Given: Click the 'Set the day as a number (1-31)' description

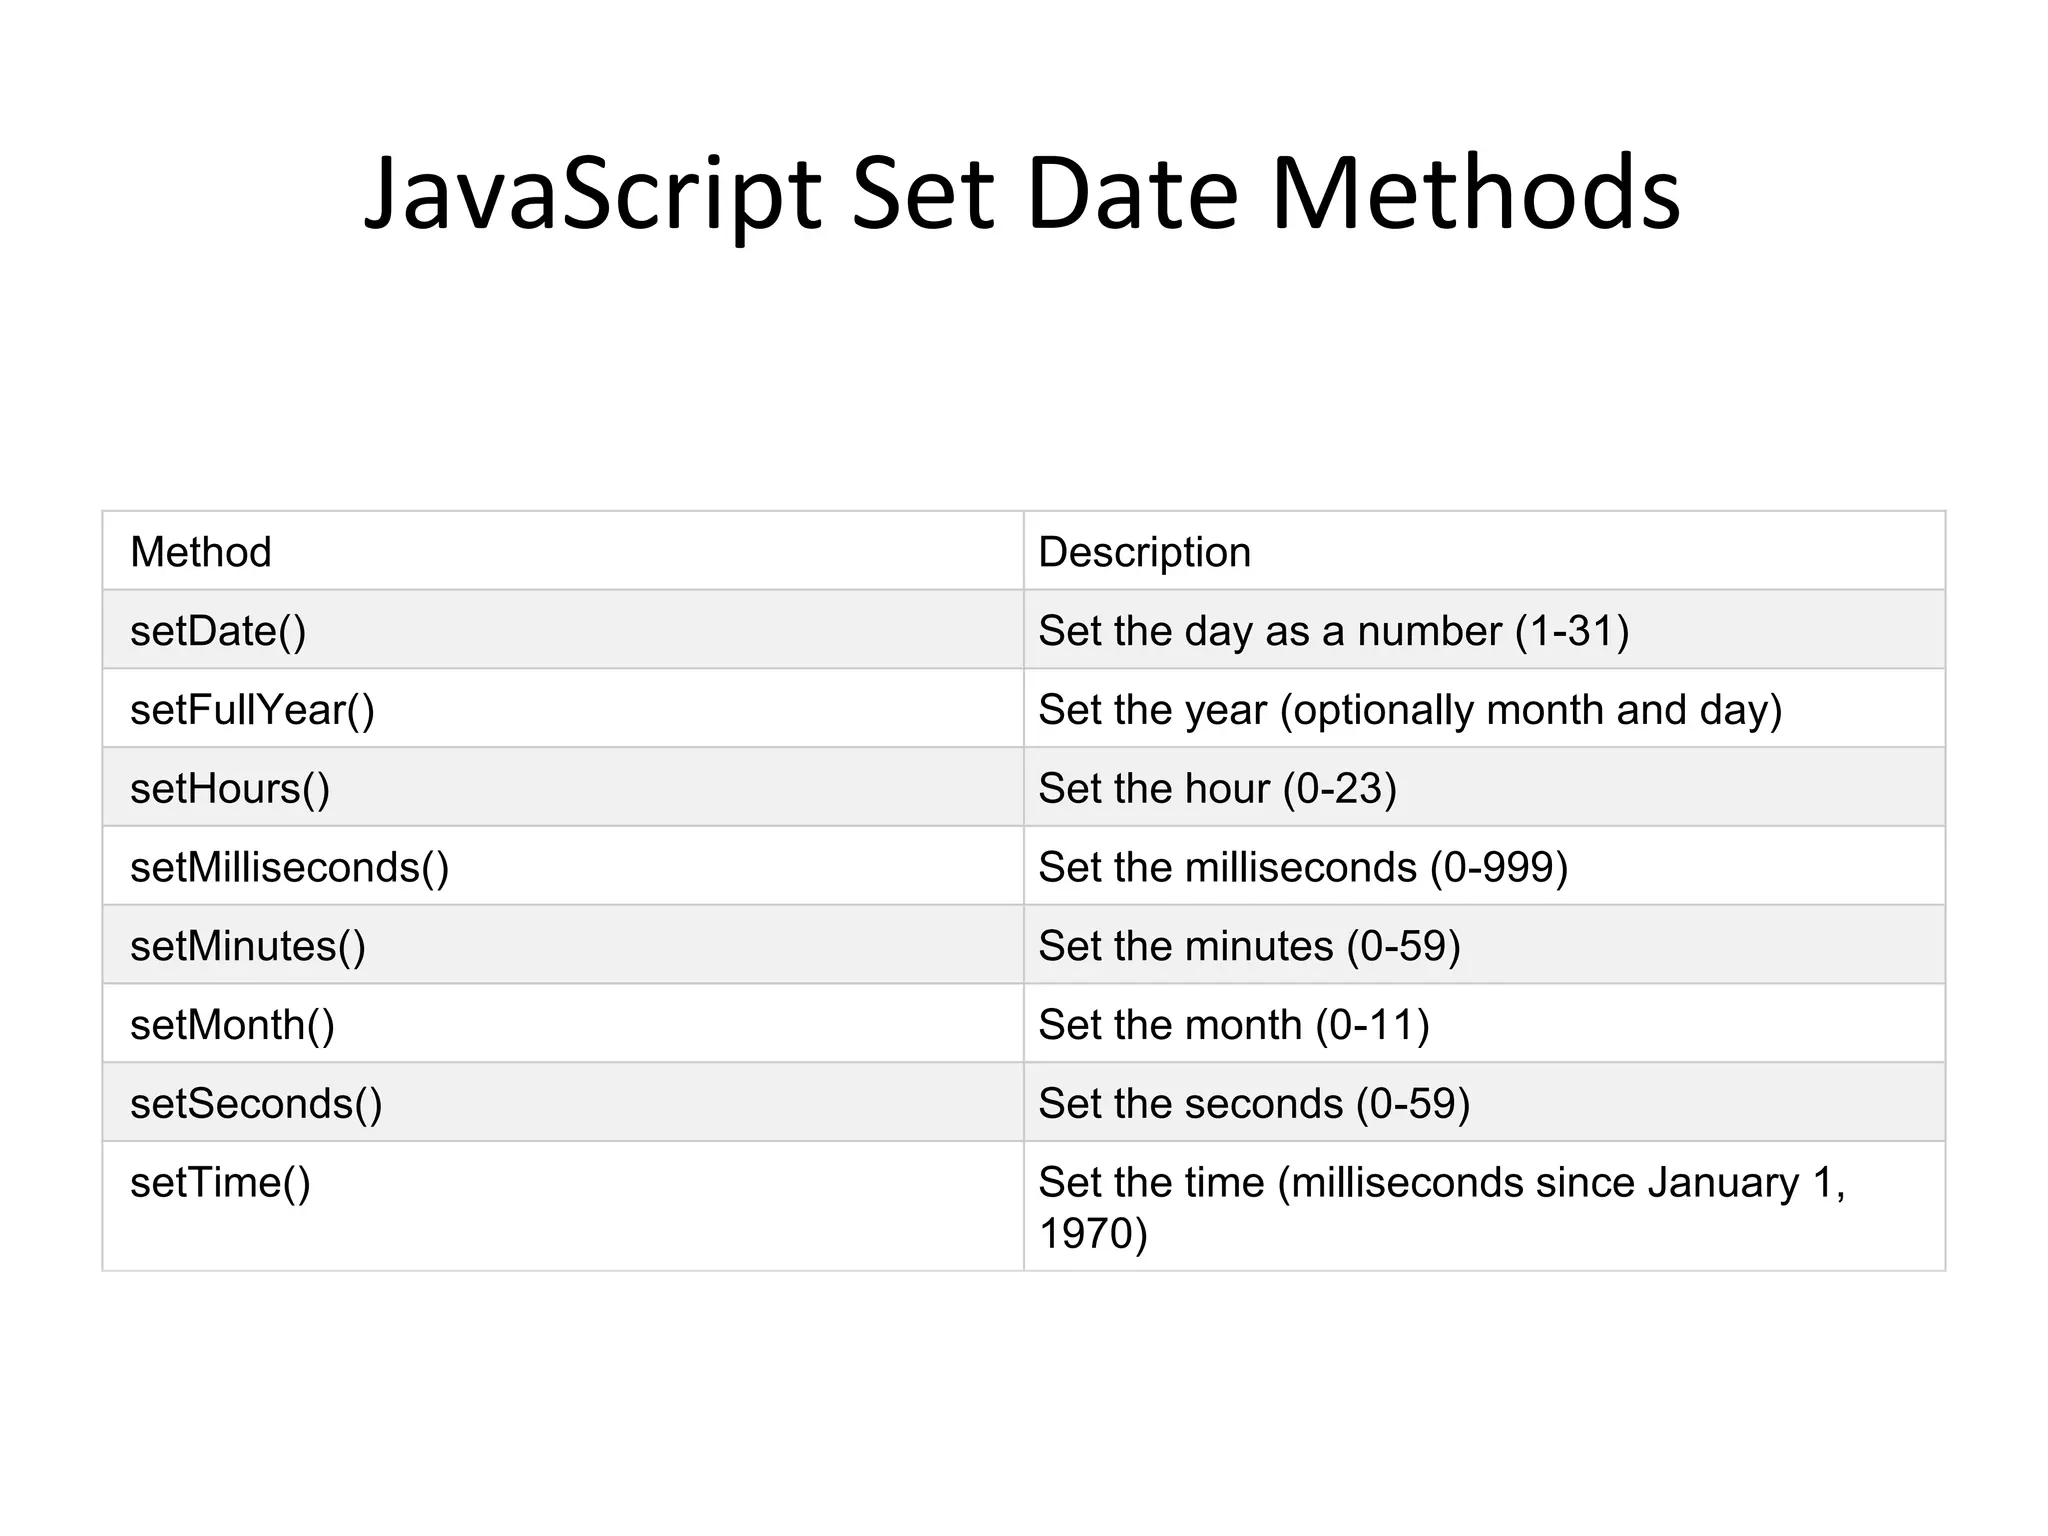Looking at the screenshot, I should coord(1333,631).
